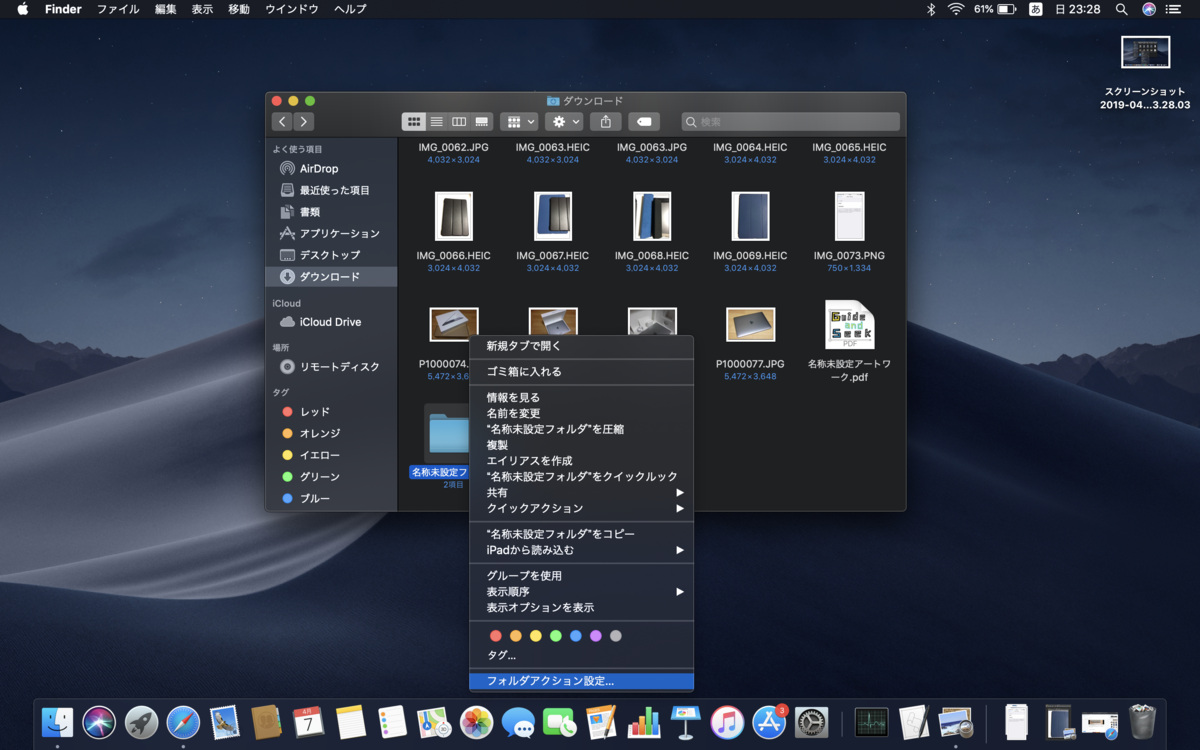Open Launchpad from the dock
1200x750 pixels.
pos(141,722)
